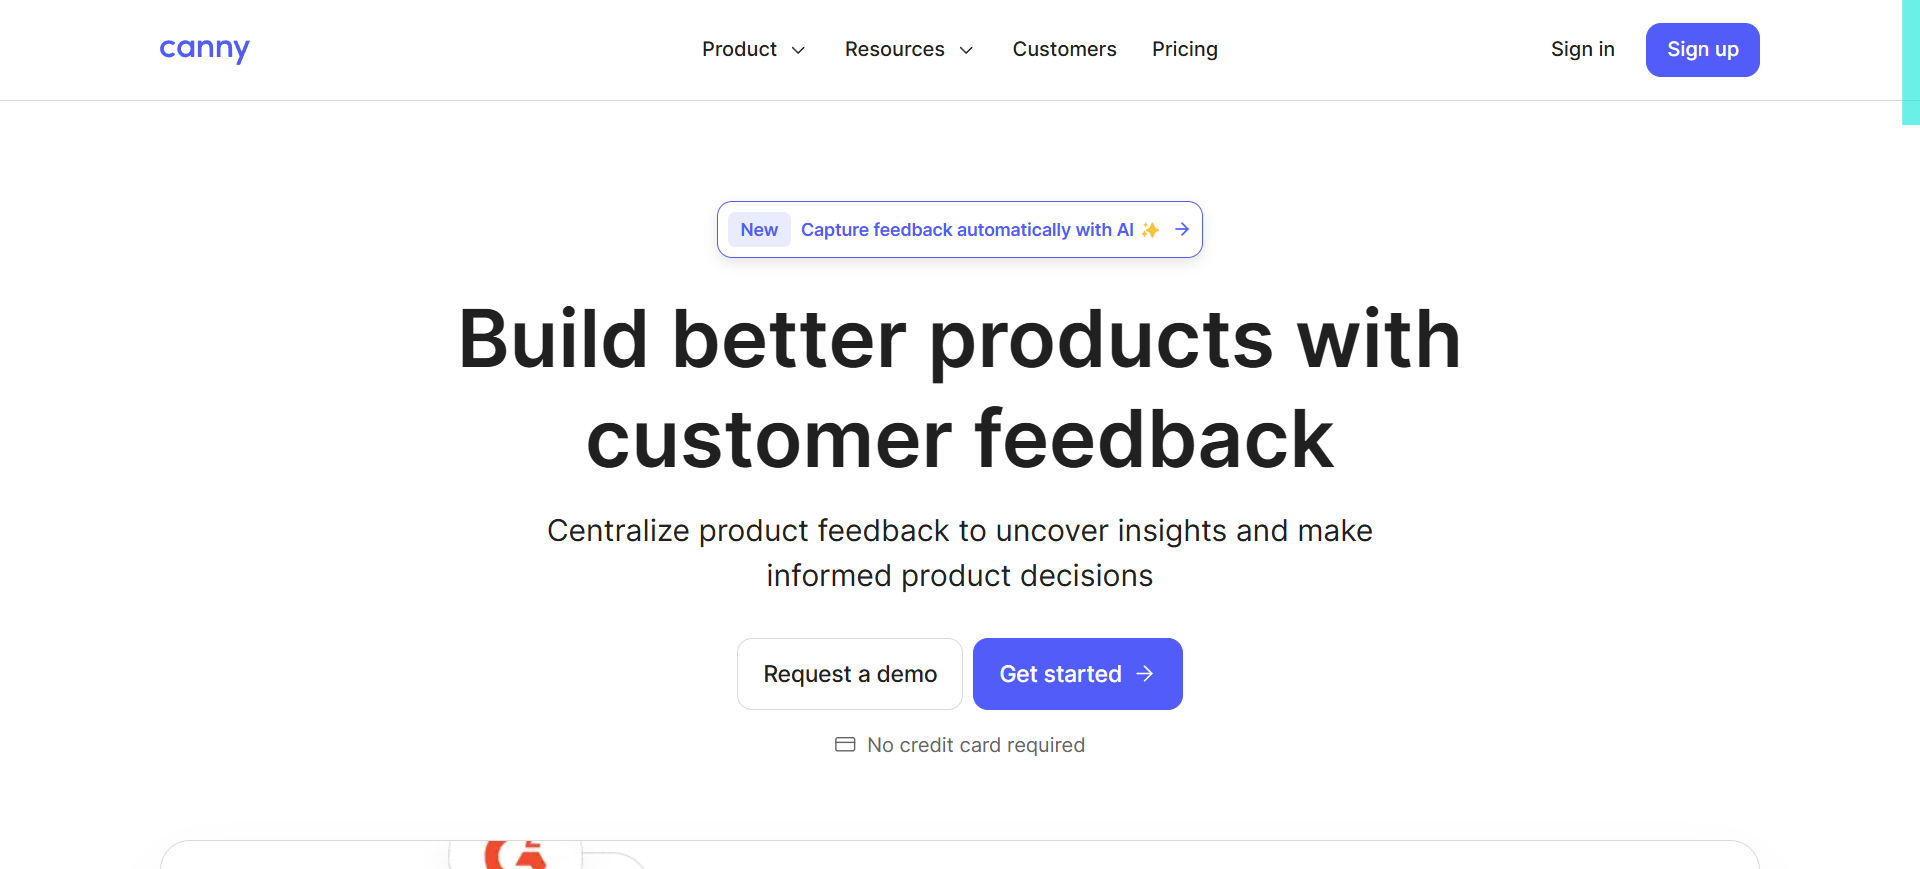
Task: Click the arrow inside the Get started button
Action: [1145, 674]
